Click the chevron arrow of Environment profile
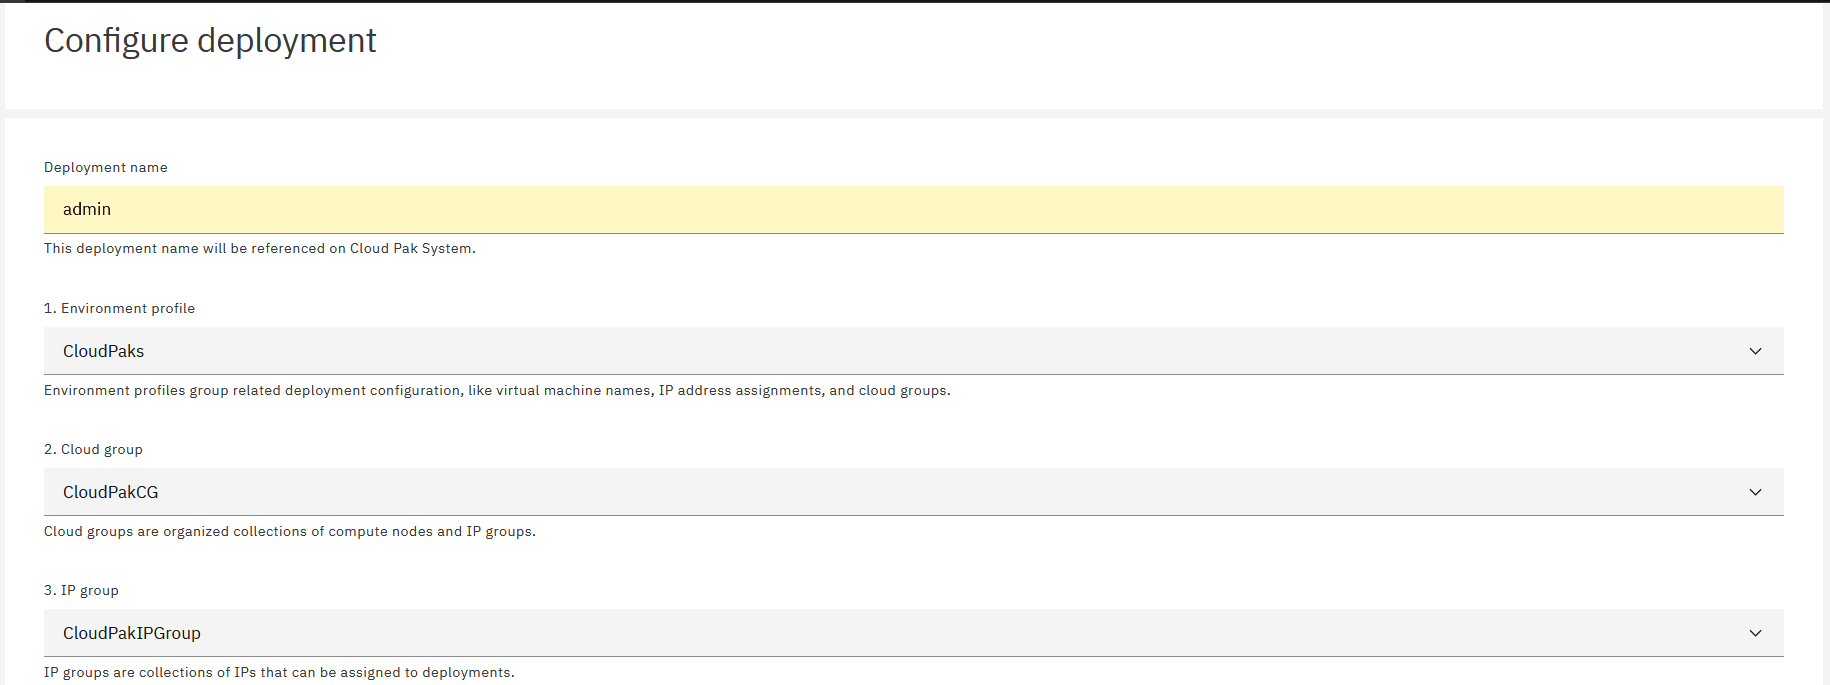This screenshot has height=685, width=1830. pos(1755,351)
